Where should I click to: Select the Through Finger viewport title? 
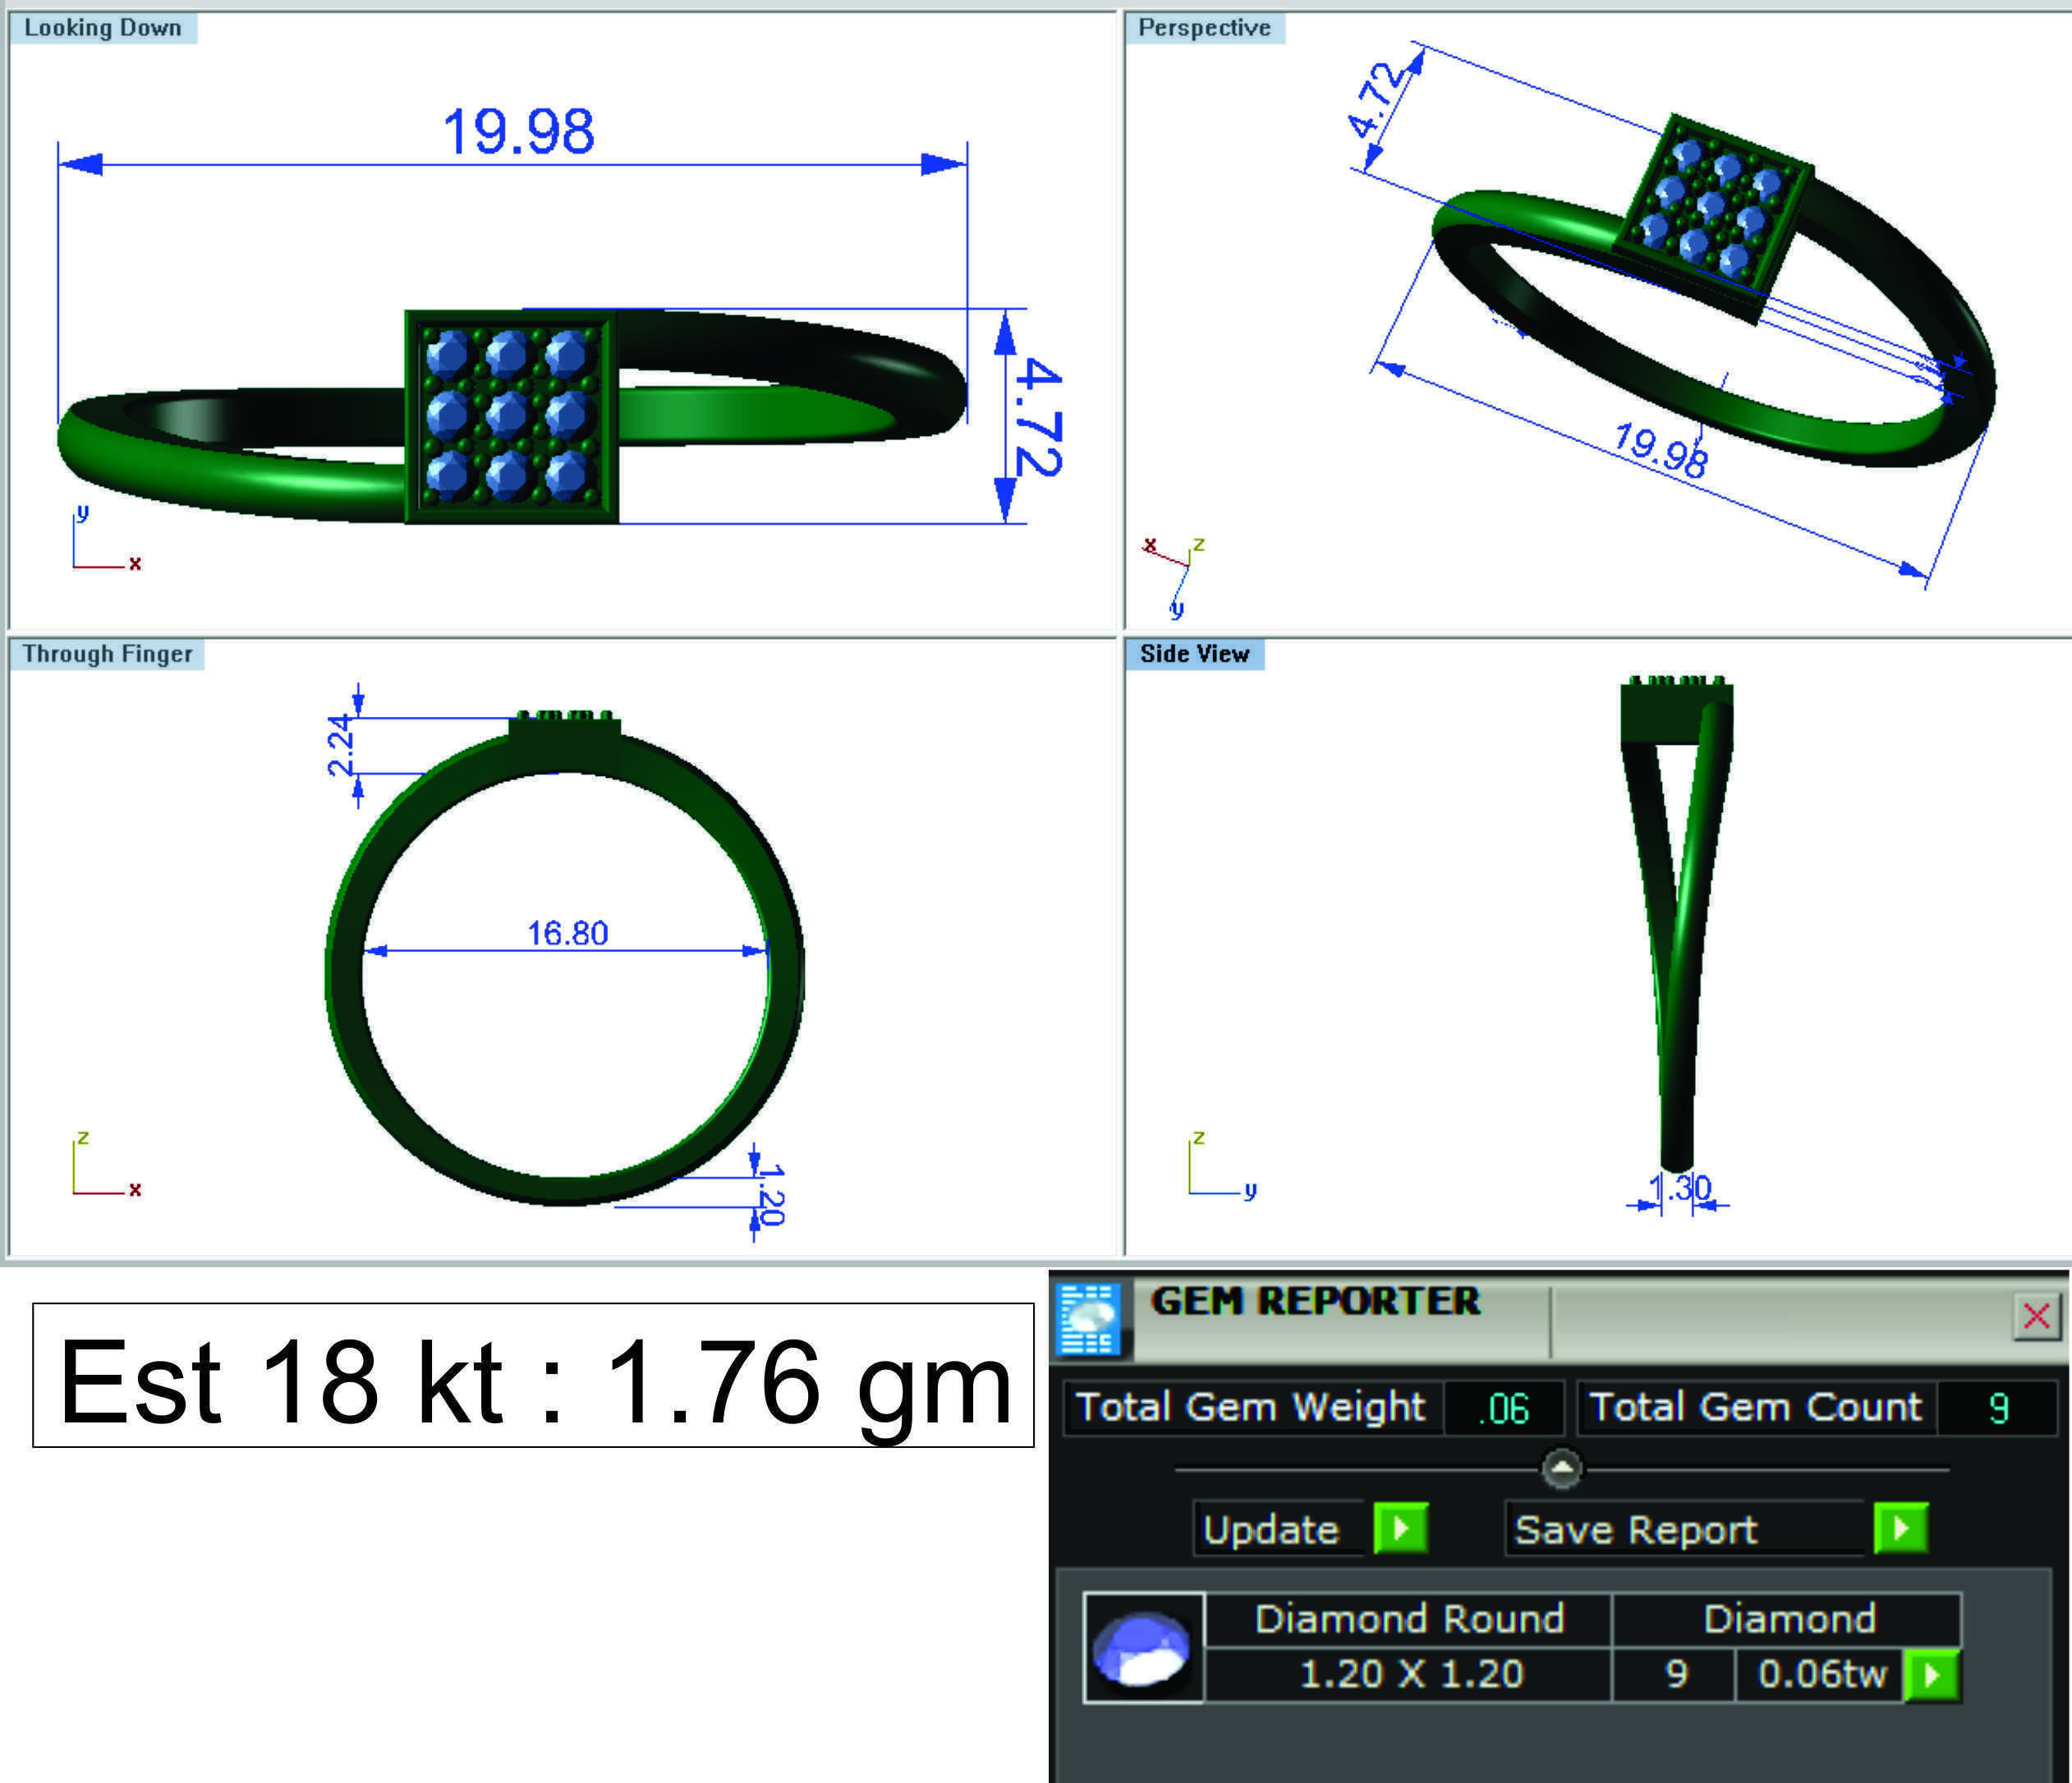pos(107,654)
